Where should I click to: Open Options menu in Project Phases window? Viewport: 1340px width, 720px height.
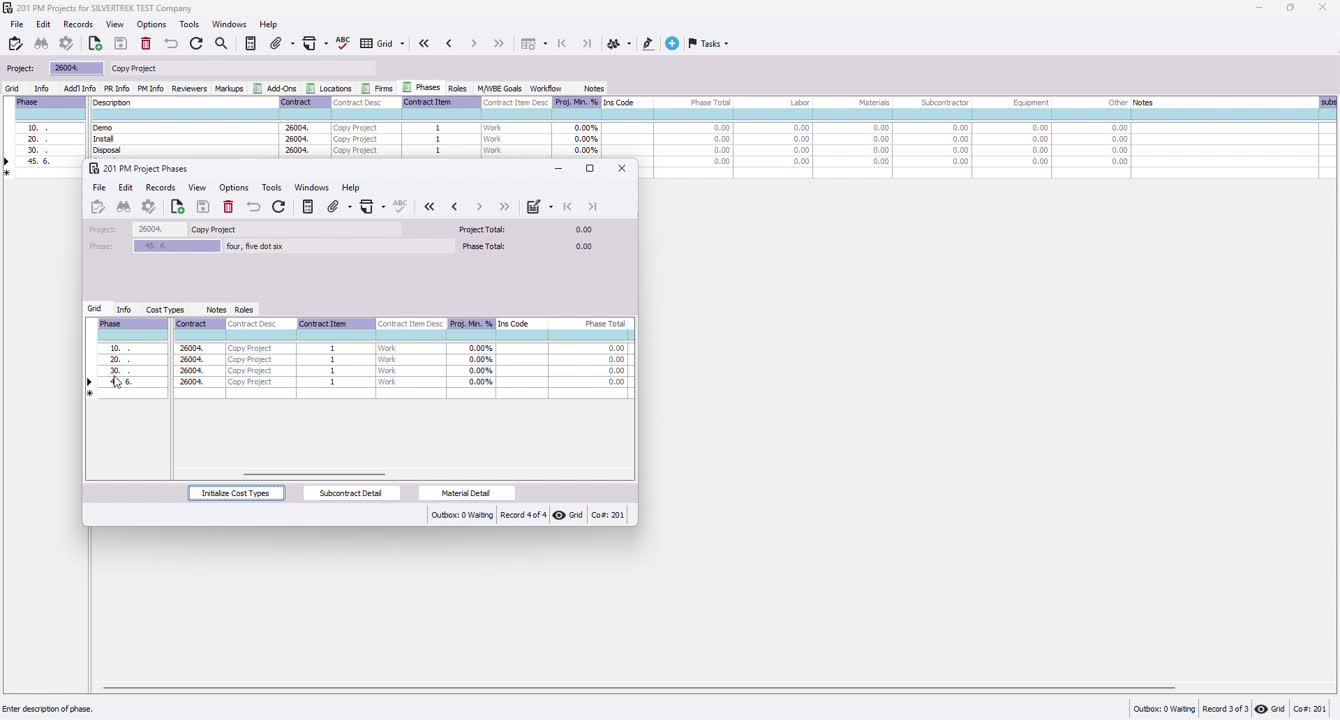point(234,188)
